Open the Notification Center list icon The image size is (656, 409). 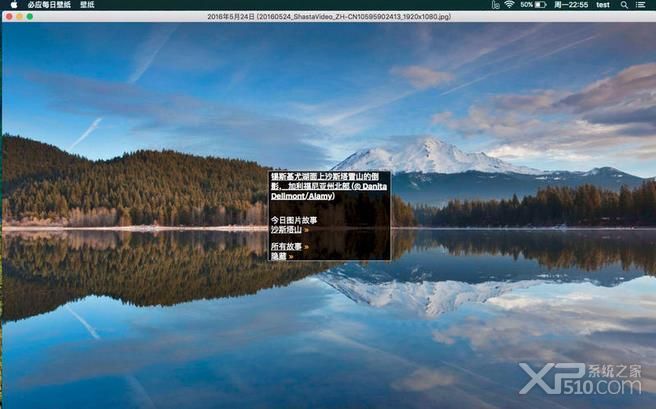[x=641, y=5]
